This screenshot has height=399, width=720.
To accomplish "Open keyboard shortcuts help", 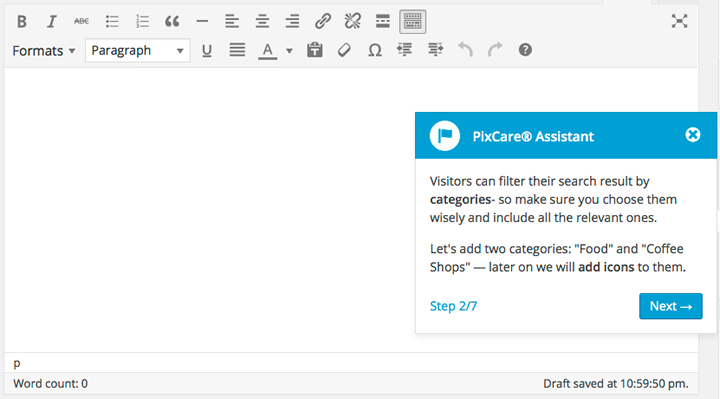I will 525,50.
